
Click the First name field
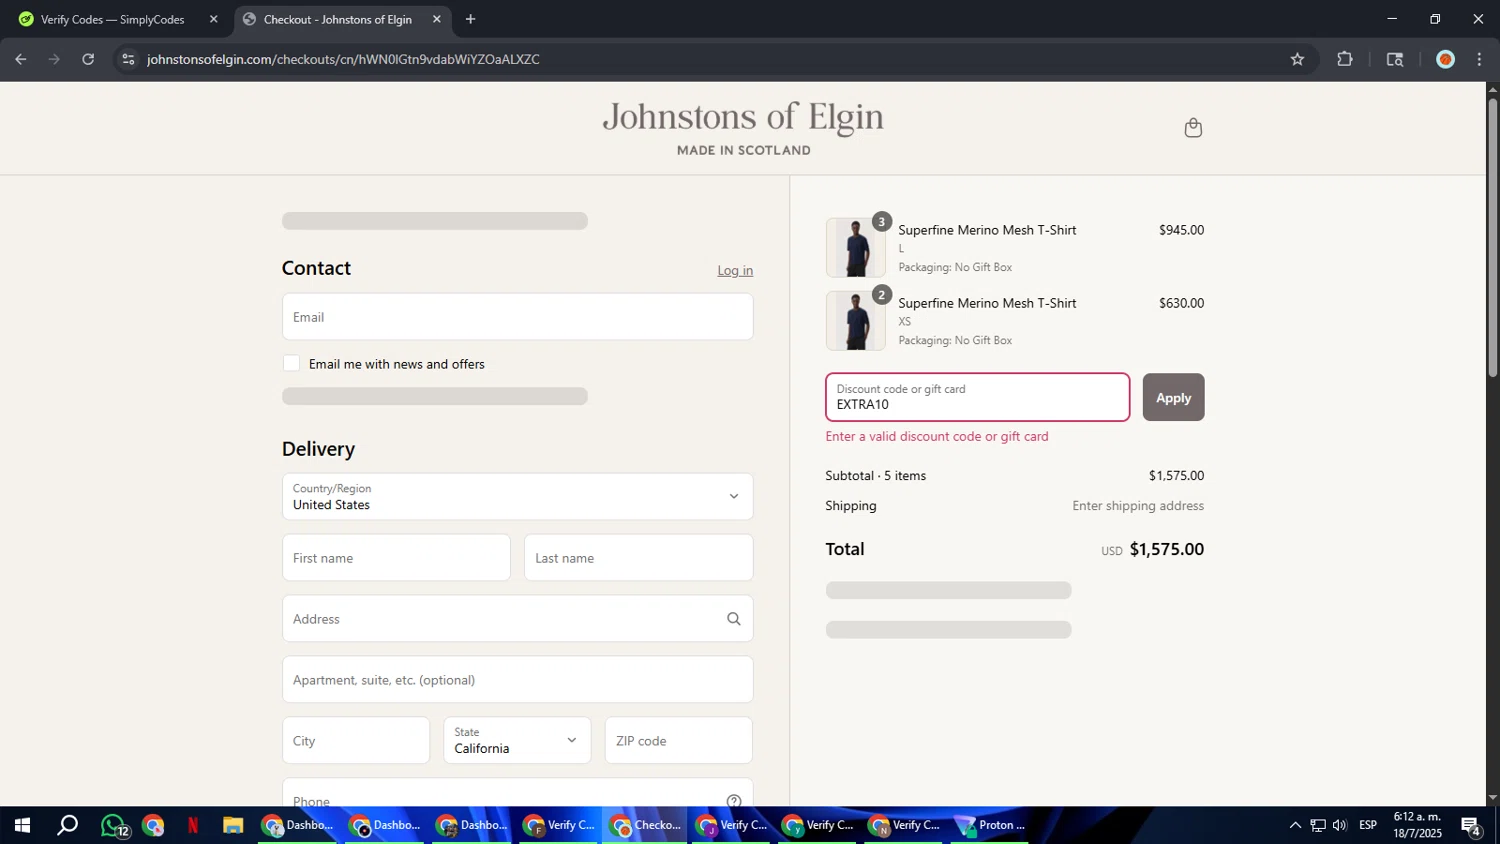396,558
